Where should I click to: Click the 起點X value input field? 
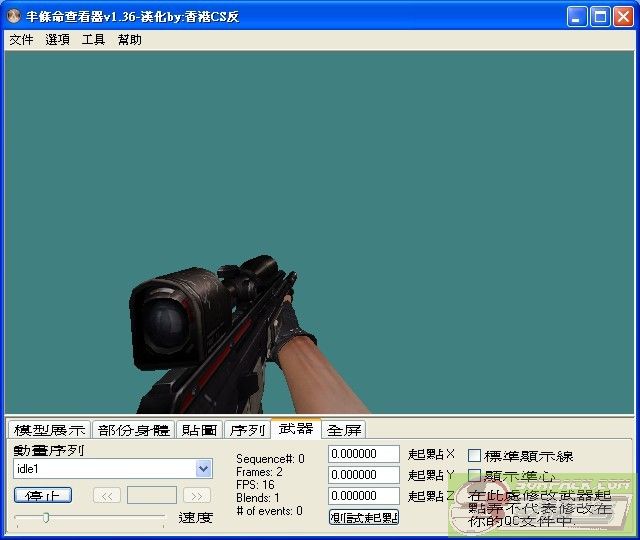363,455
